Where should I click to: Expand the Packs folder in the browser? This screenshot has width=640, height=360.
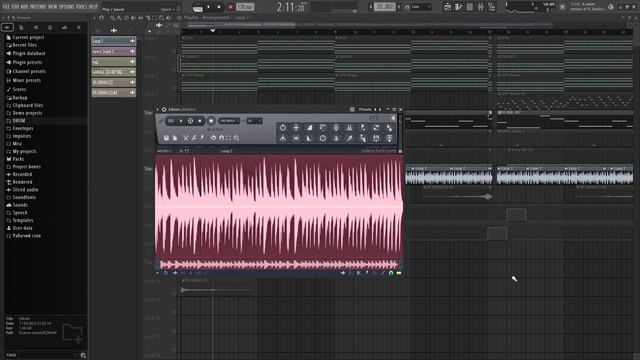(18, 159)
